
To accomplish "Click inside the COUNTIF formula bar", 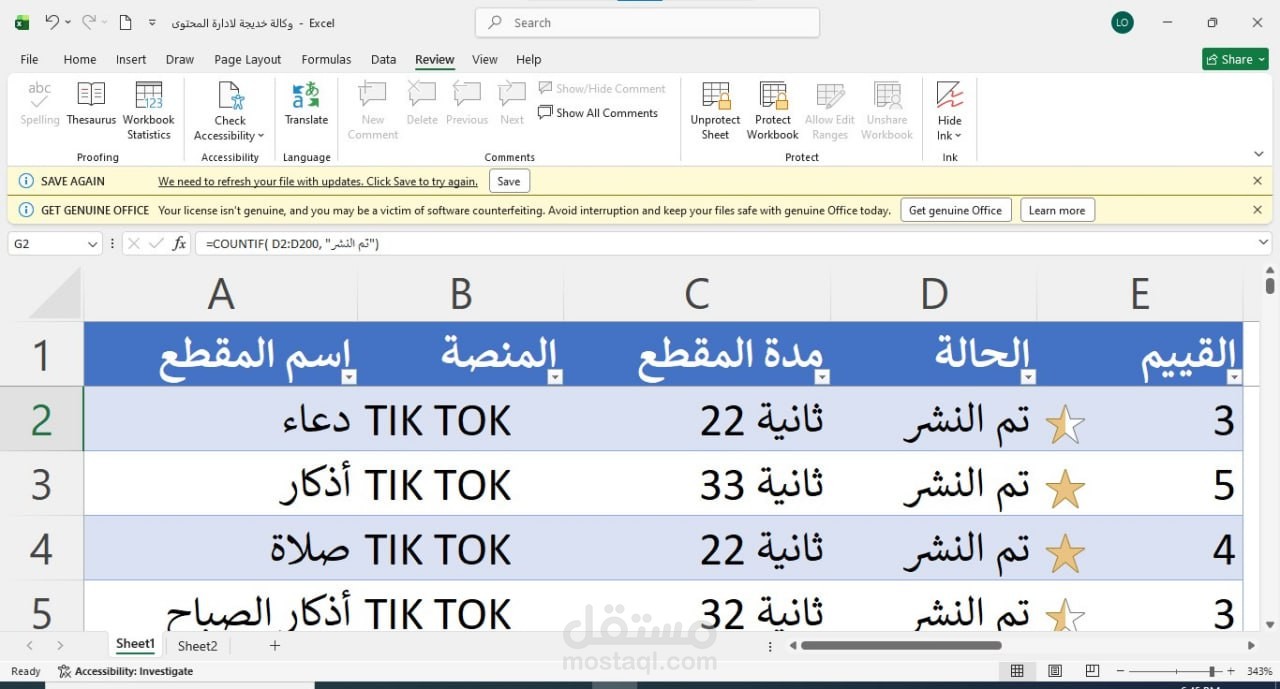I will (722, 243).
